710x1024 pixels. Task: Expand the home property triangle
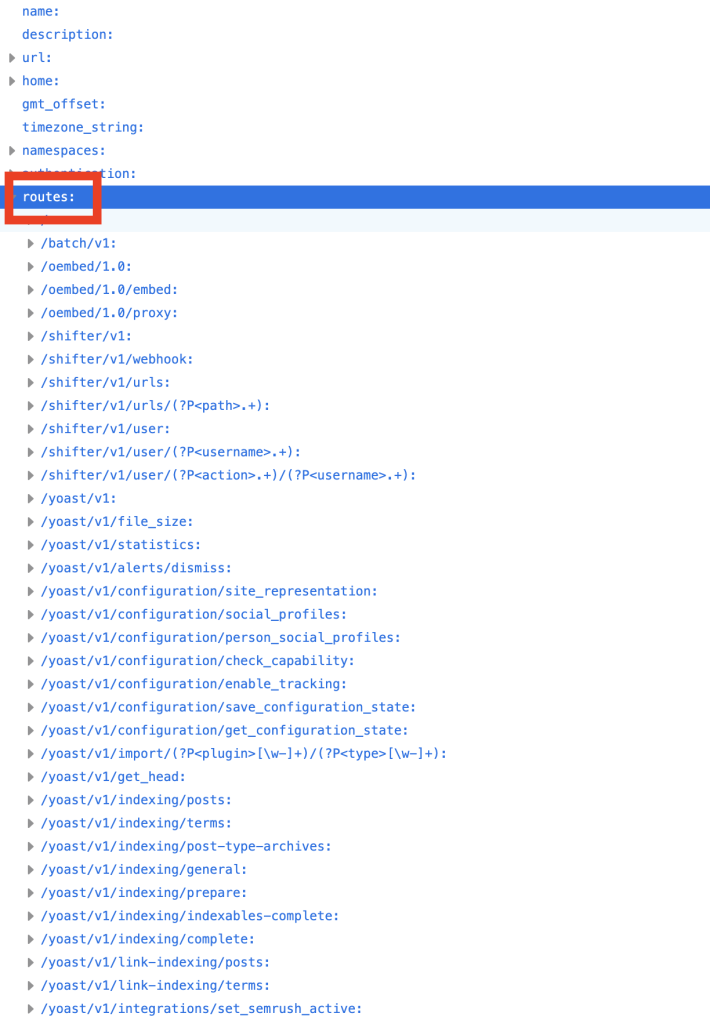point(12,81)
